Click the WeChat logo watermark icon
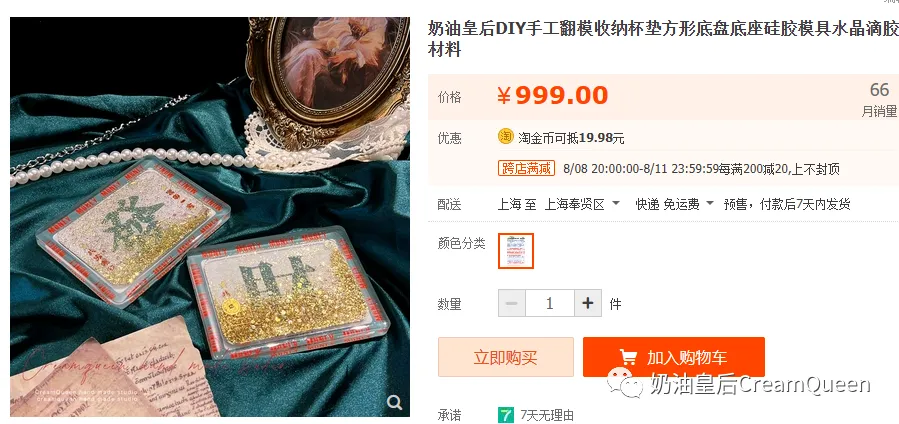899x424 pixels. click(625, 383)
